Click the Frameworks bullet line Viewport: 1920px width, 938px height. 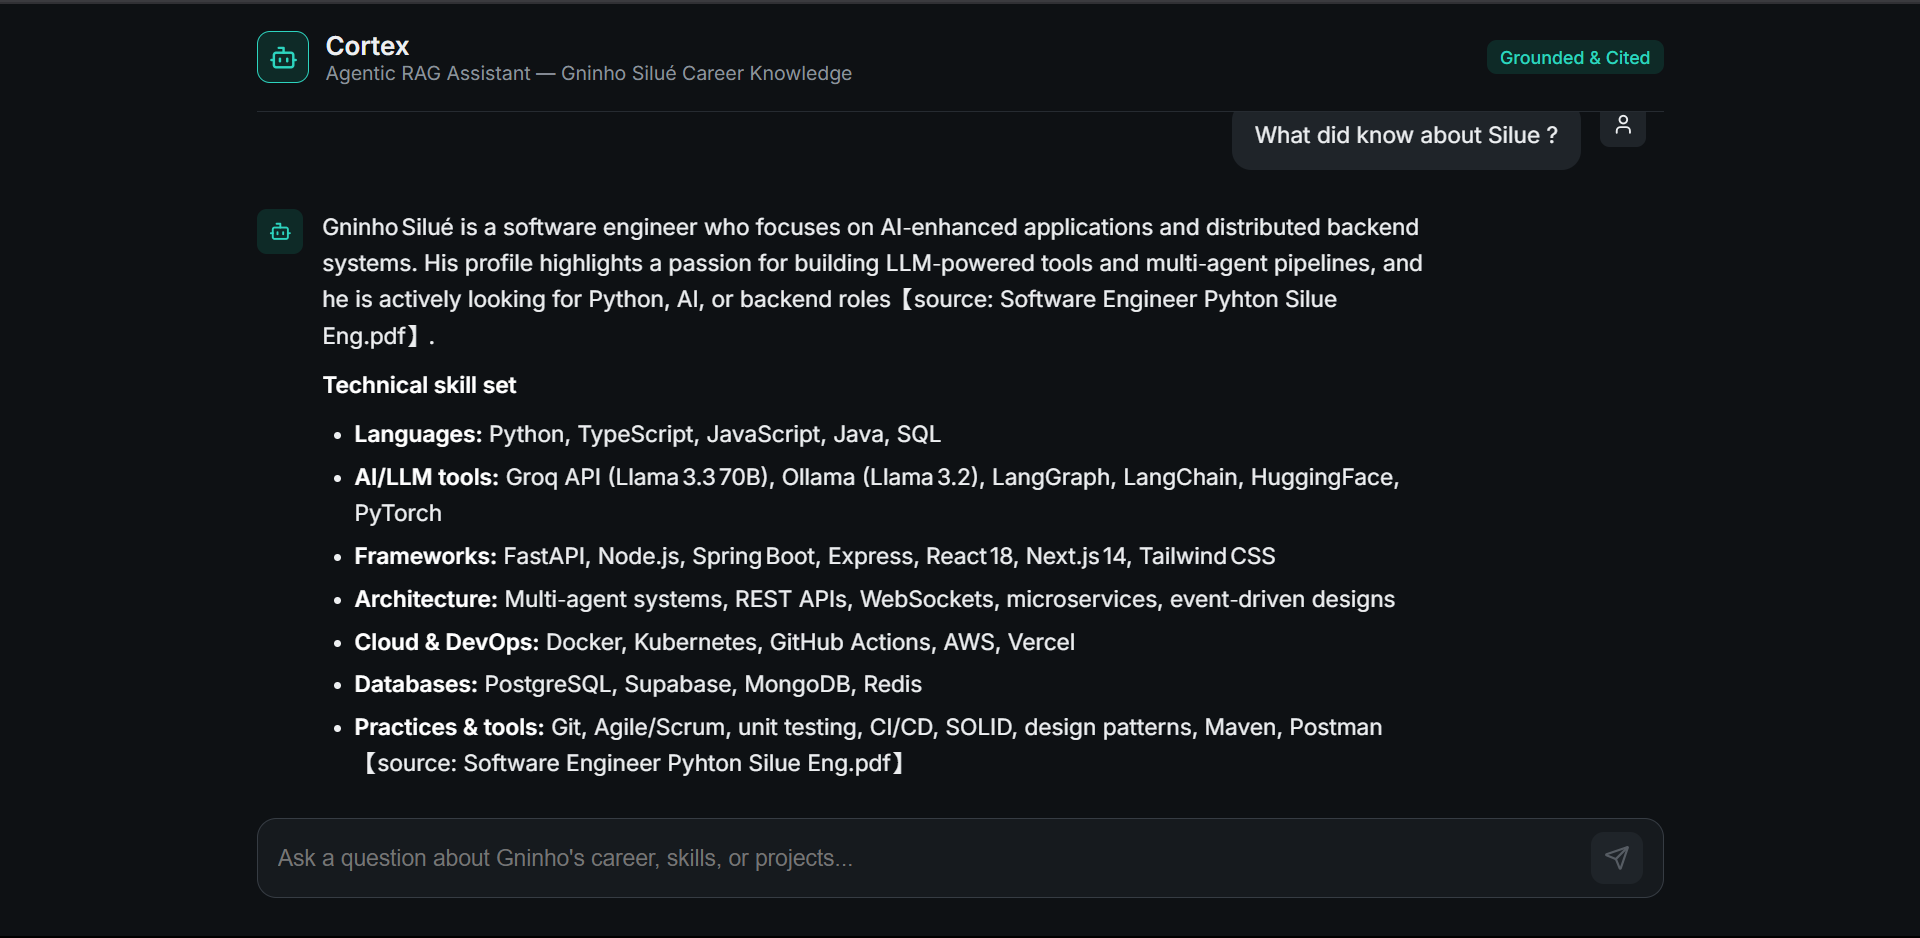tap(815, 556)
